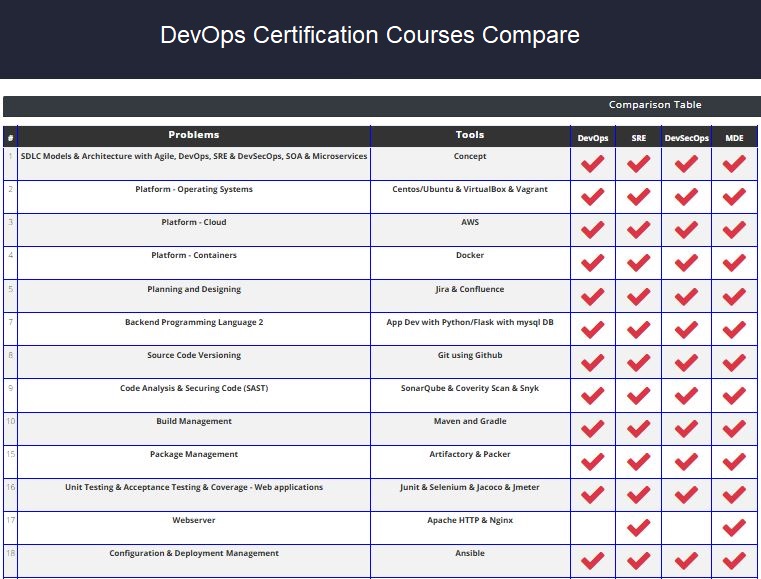Click SRE checkmark for Maven and Gradle

click(x=638, y=428)
